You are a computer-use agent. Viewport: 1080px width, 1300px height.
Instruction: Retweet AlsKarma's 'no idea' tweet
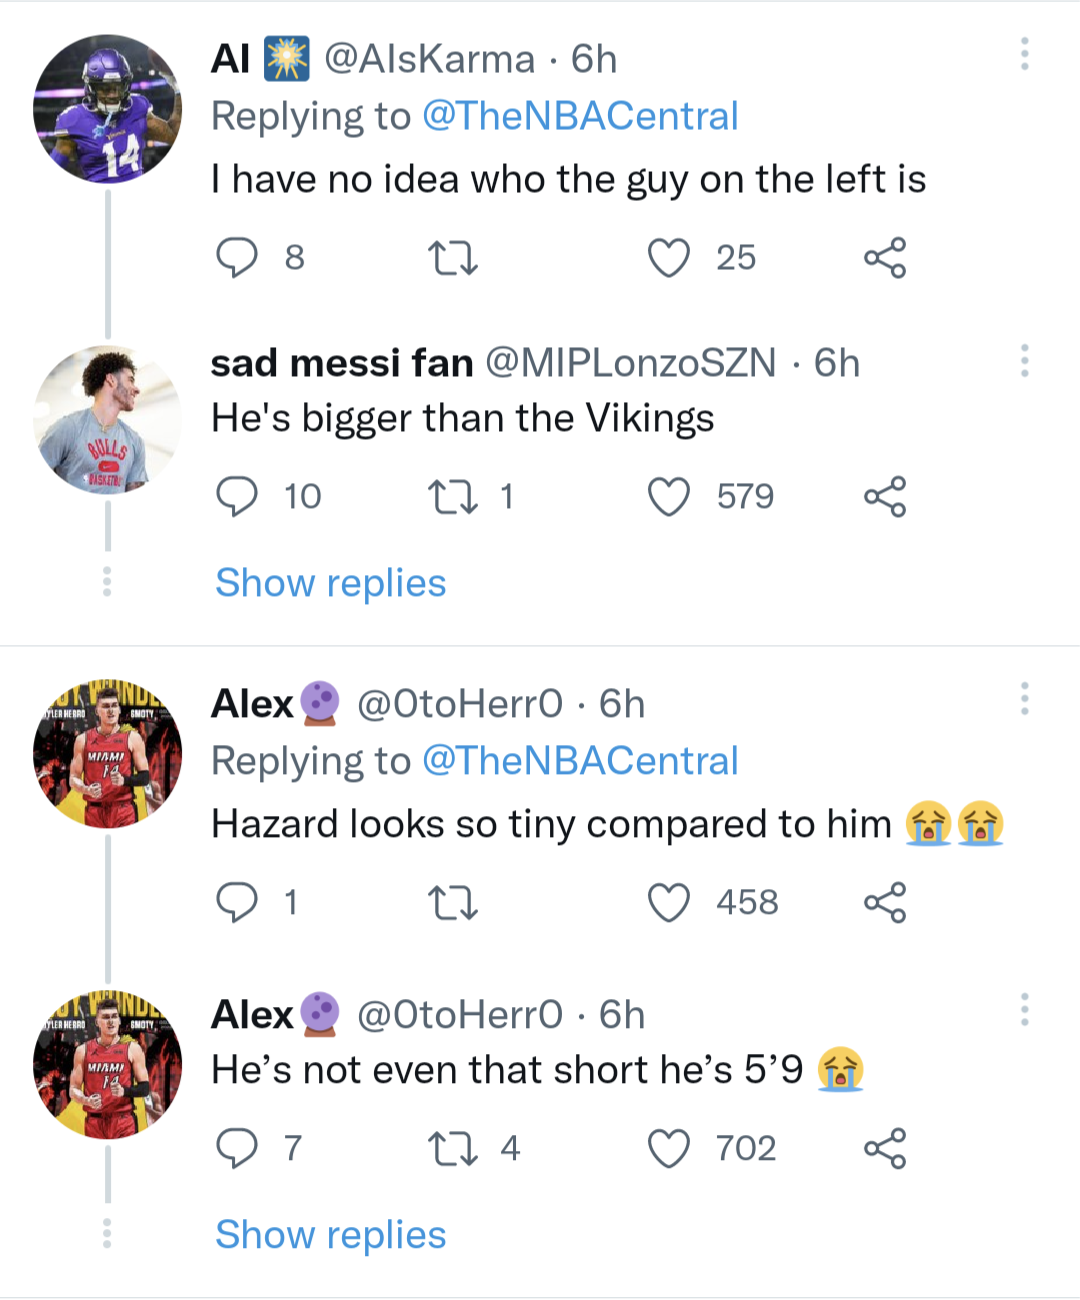pos(453,258)
